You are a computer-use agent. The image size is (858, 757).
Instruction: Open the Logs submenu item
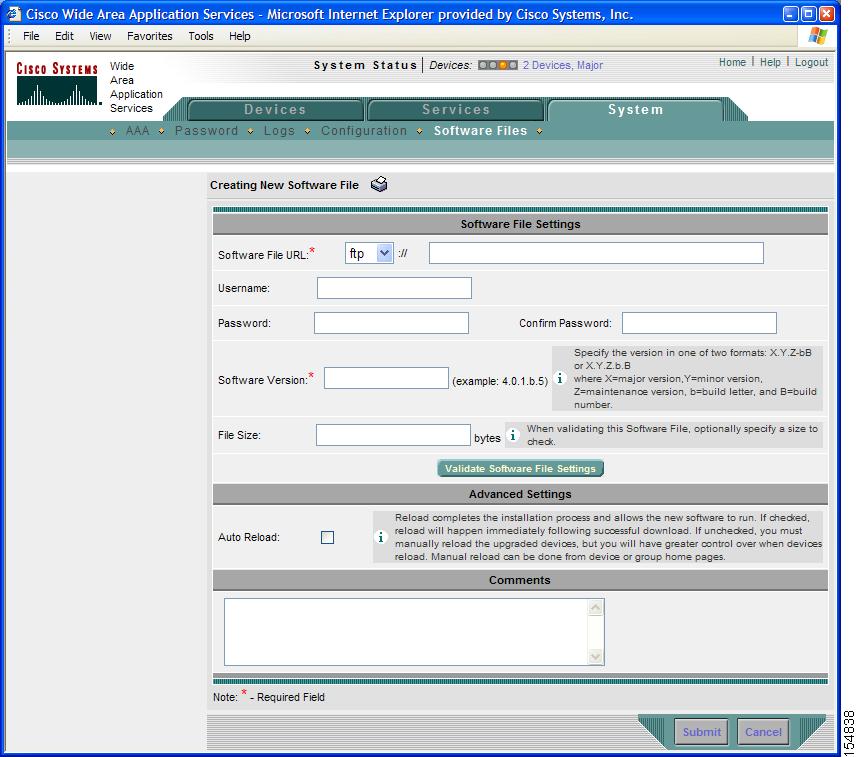[x=279, y=131]
